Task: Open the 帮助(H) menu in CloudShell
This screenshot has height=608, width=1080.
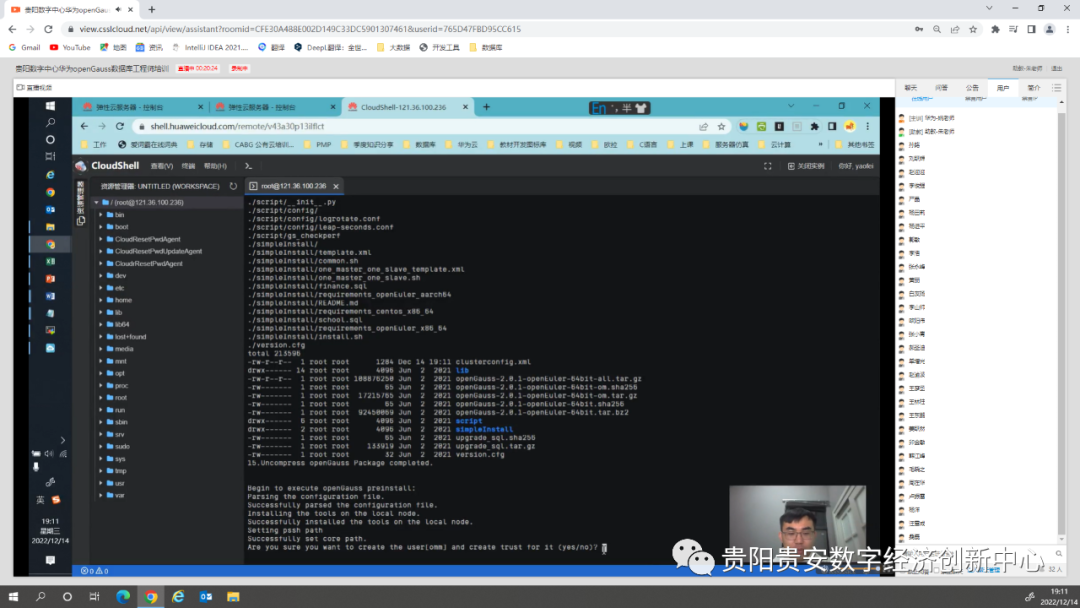Action: point(216,166)
